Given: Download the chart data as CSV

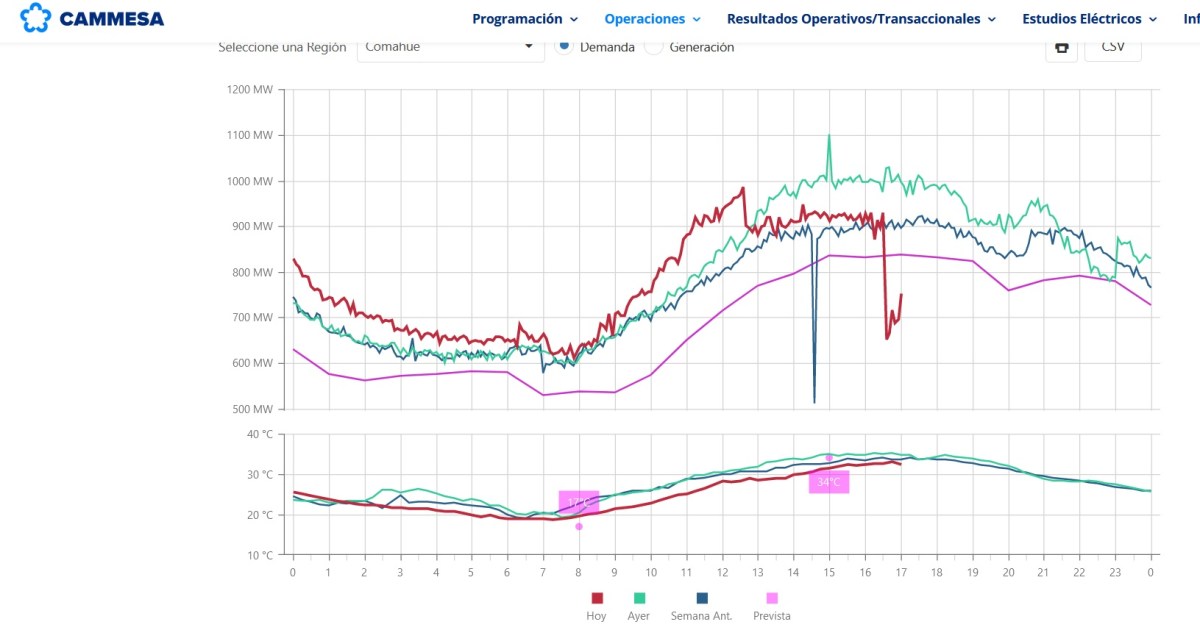Looking at the screenshot, I should click(1112, 47).
